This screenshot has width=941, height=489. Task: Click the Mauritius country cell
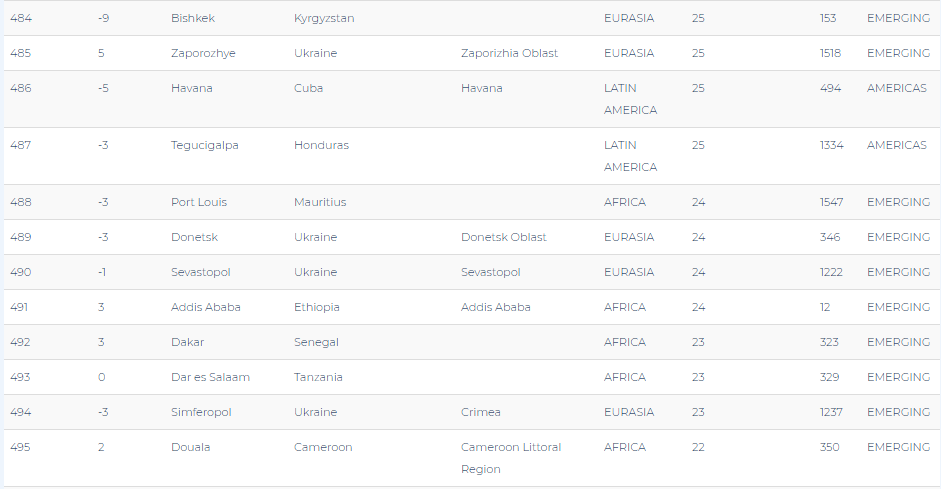(320, 202)
